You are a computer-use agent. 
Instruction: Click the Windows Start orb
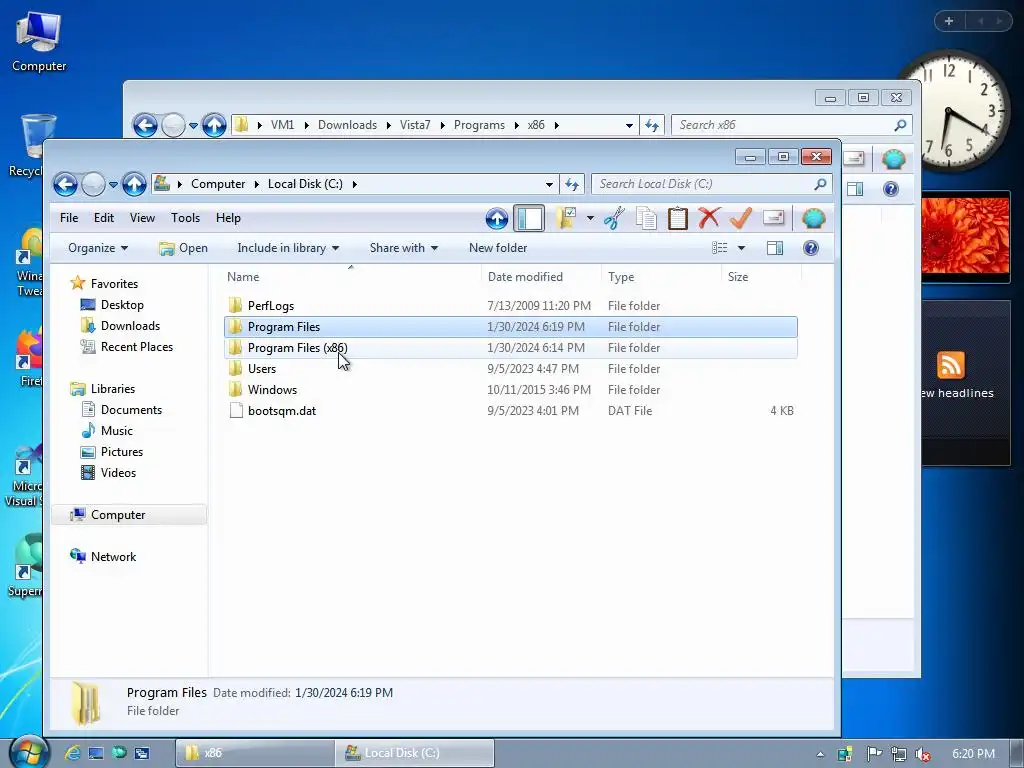29,752
